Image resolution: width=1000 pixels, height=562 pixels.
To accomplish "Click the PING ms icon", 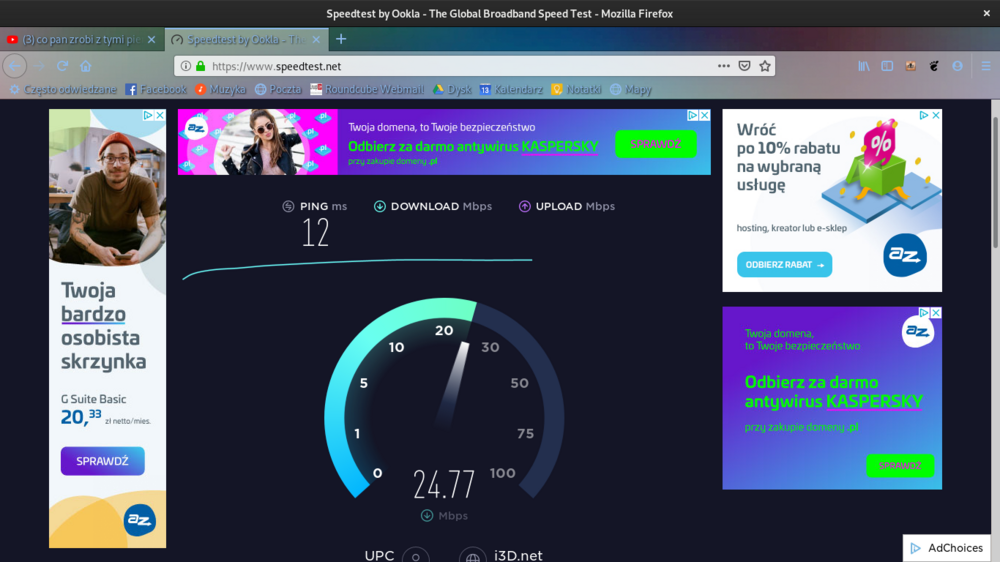I will (x=288, y=206).
